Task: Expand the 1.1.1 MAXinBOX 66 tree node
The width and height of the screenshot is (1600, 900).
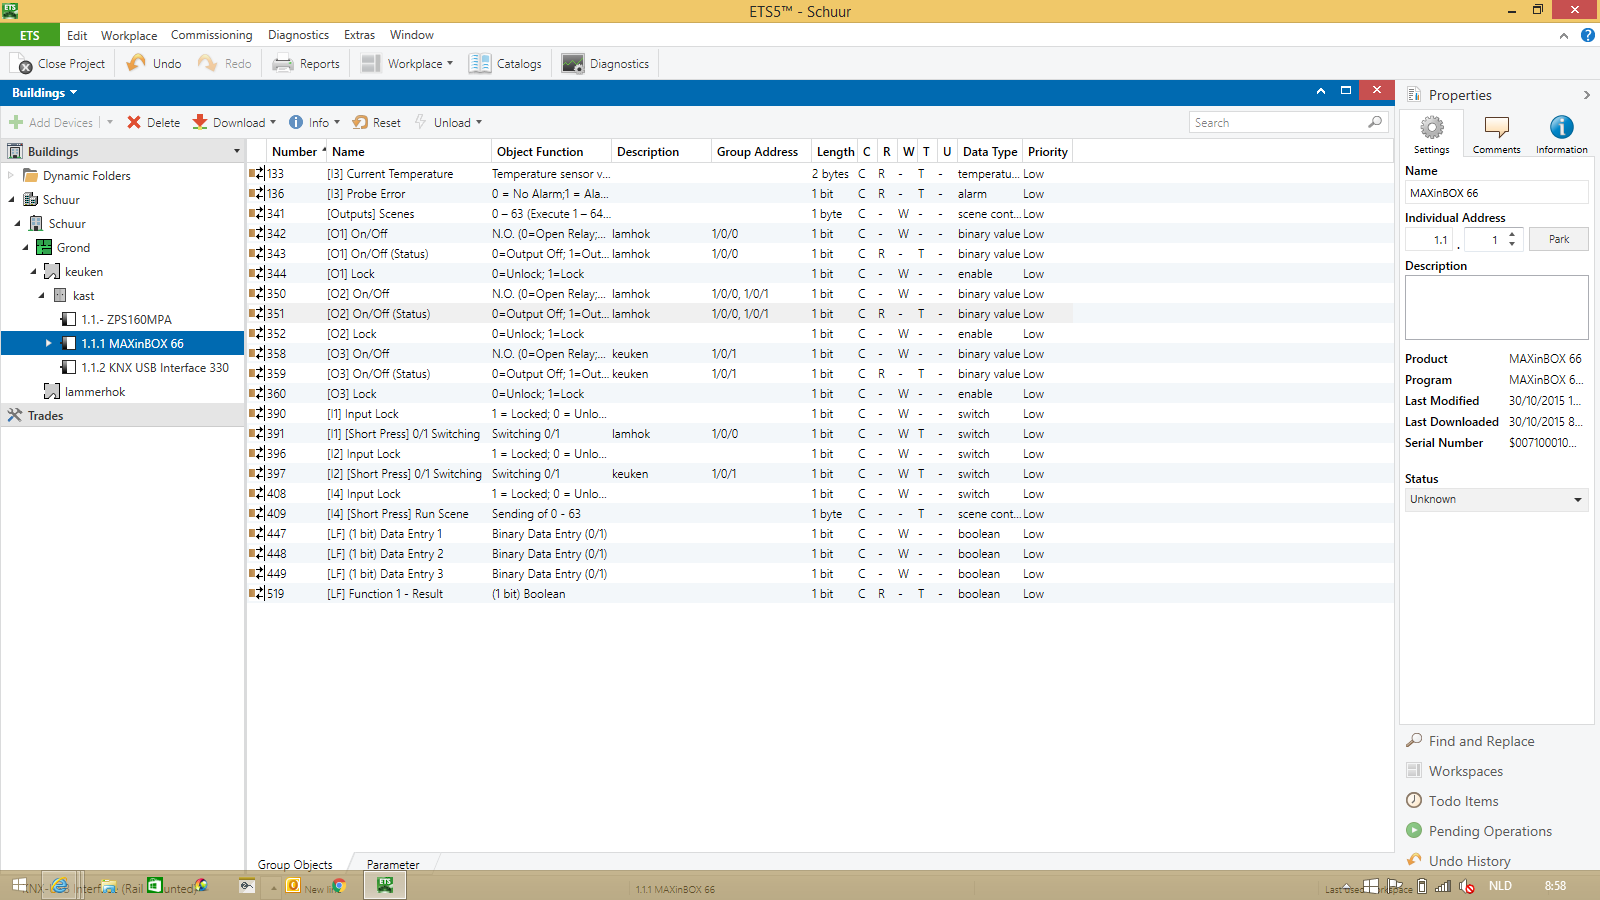Action: click(48, 344)
